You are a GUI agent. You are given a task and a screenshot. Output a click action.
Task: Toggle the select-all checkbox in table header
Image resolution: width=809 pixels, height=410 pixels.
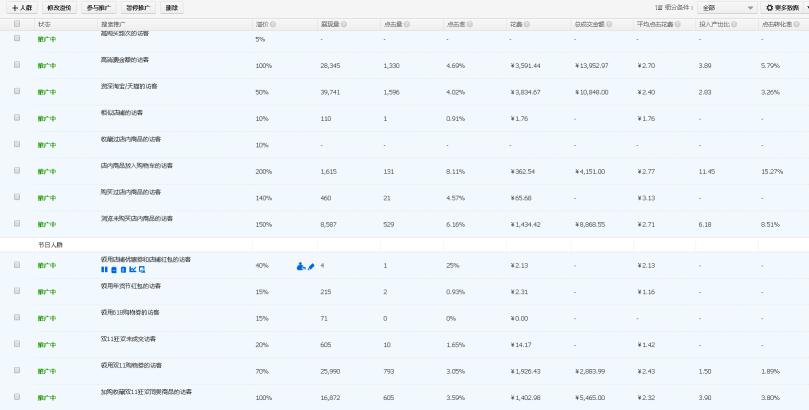click(x=17, y=23)
